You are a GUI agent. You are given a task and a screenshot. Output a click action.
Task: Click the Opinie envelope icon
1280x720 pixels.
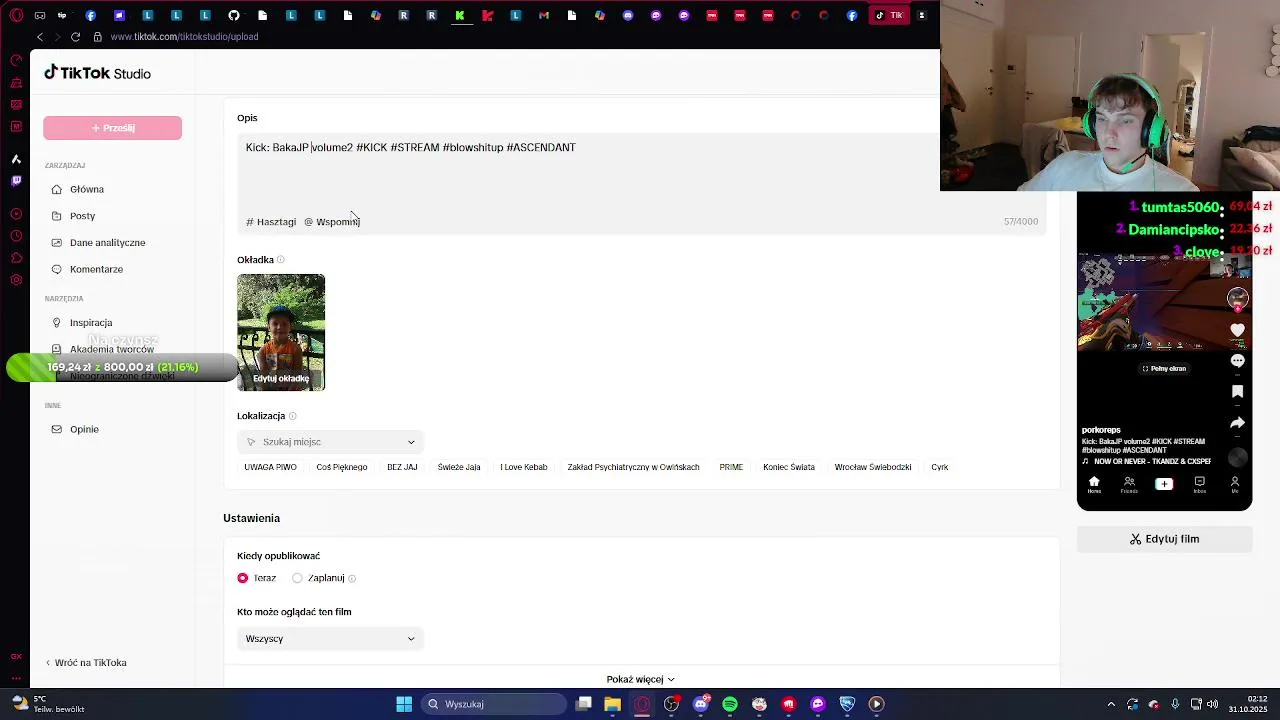[57, 429]
